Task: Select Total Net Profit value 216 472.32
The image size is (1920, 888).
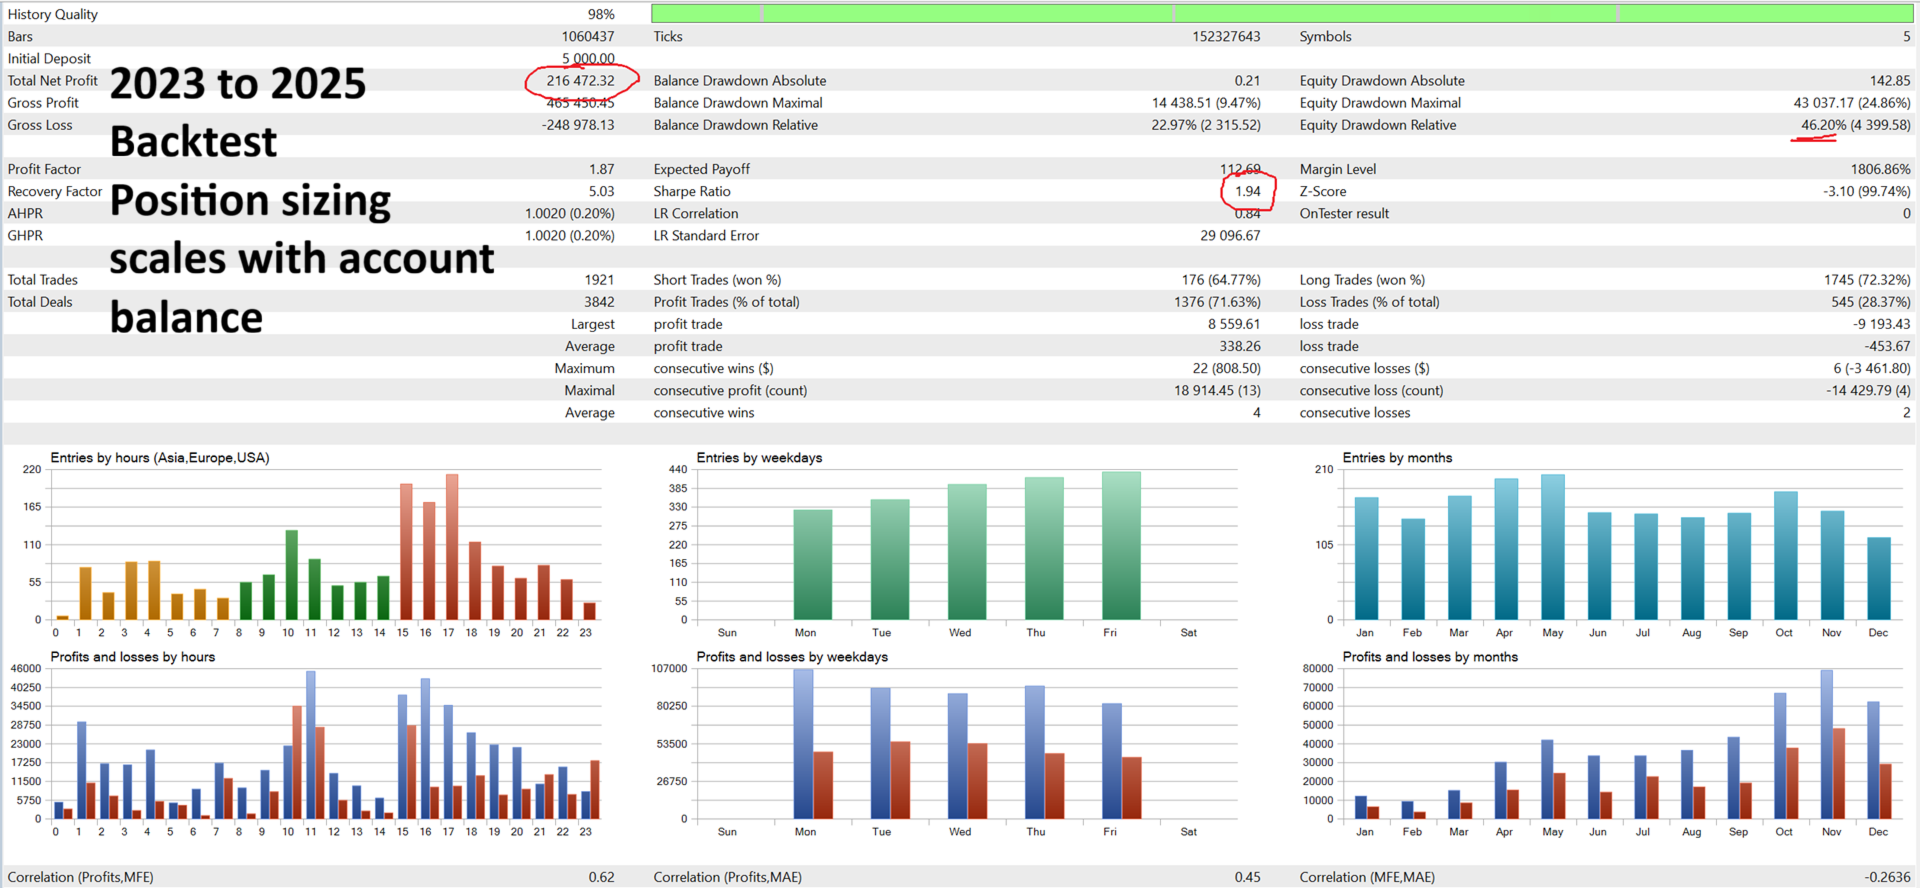Action: [x=580, y=80]
